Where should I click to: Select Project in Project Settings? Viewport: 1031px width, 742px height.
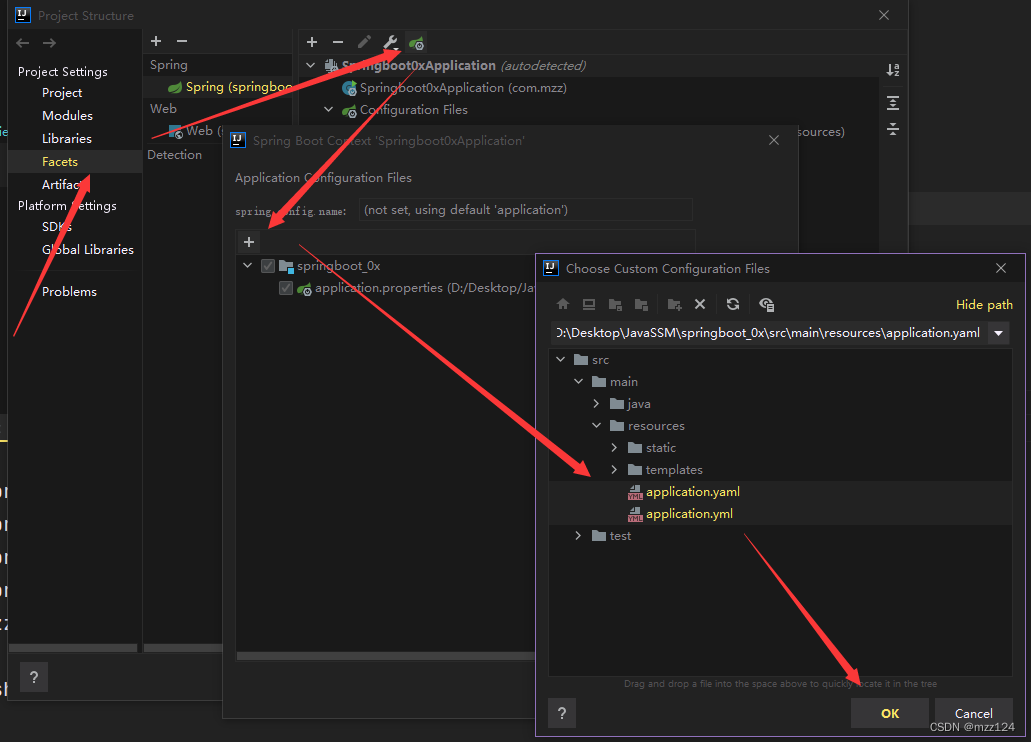click(x=62, y=93)
